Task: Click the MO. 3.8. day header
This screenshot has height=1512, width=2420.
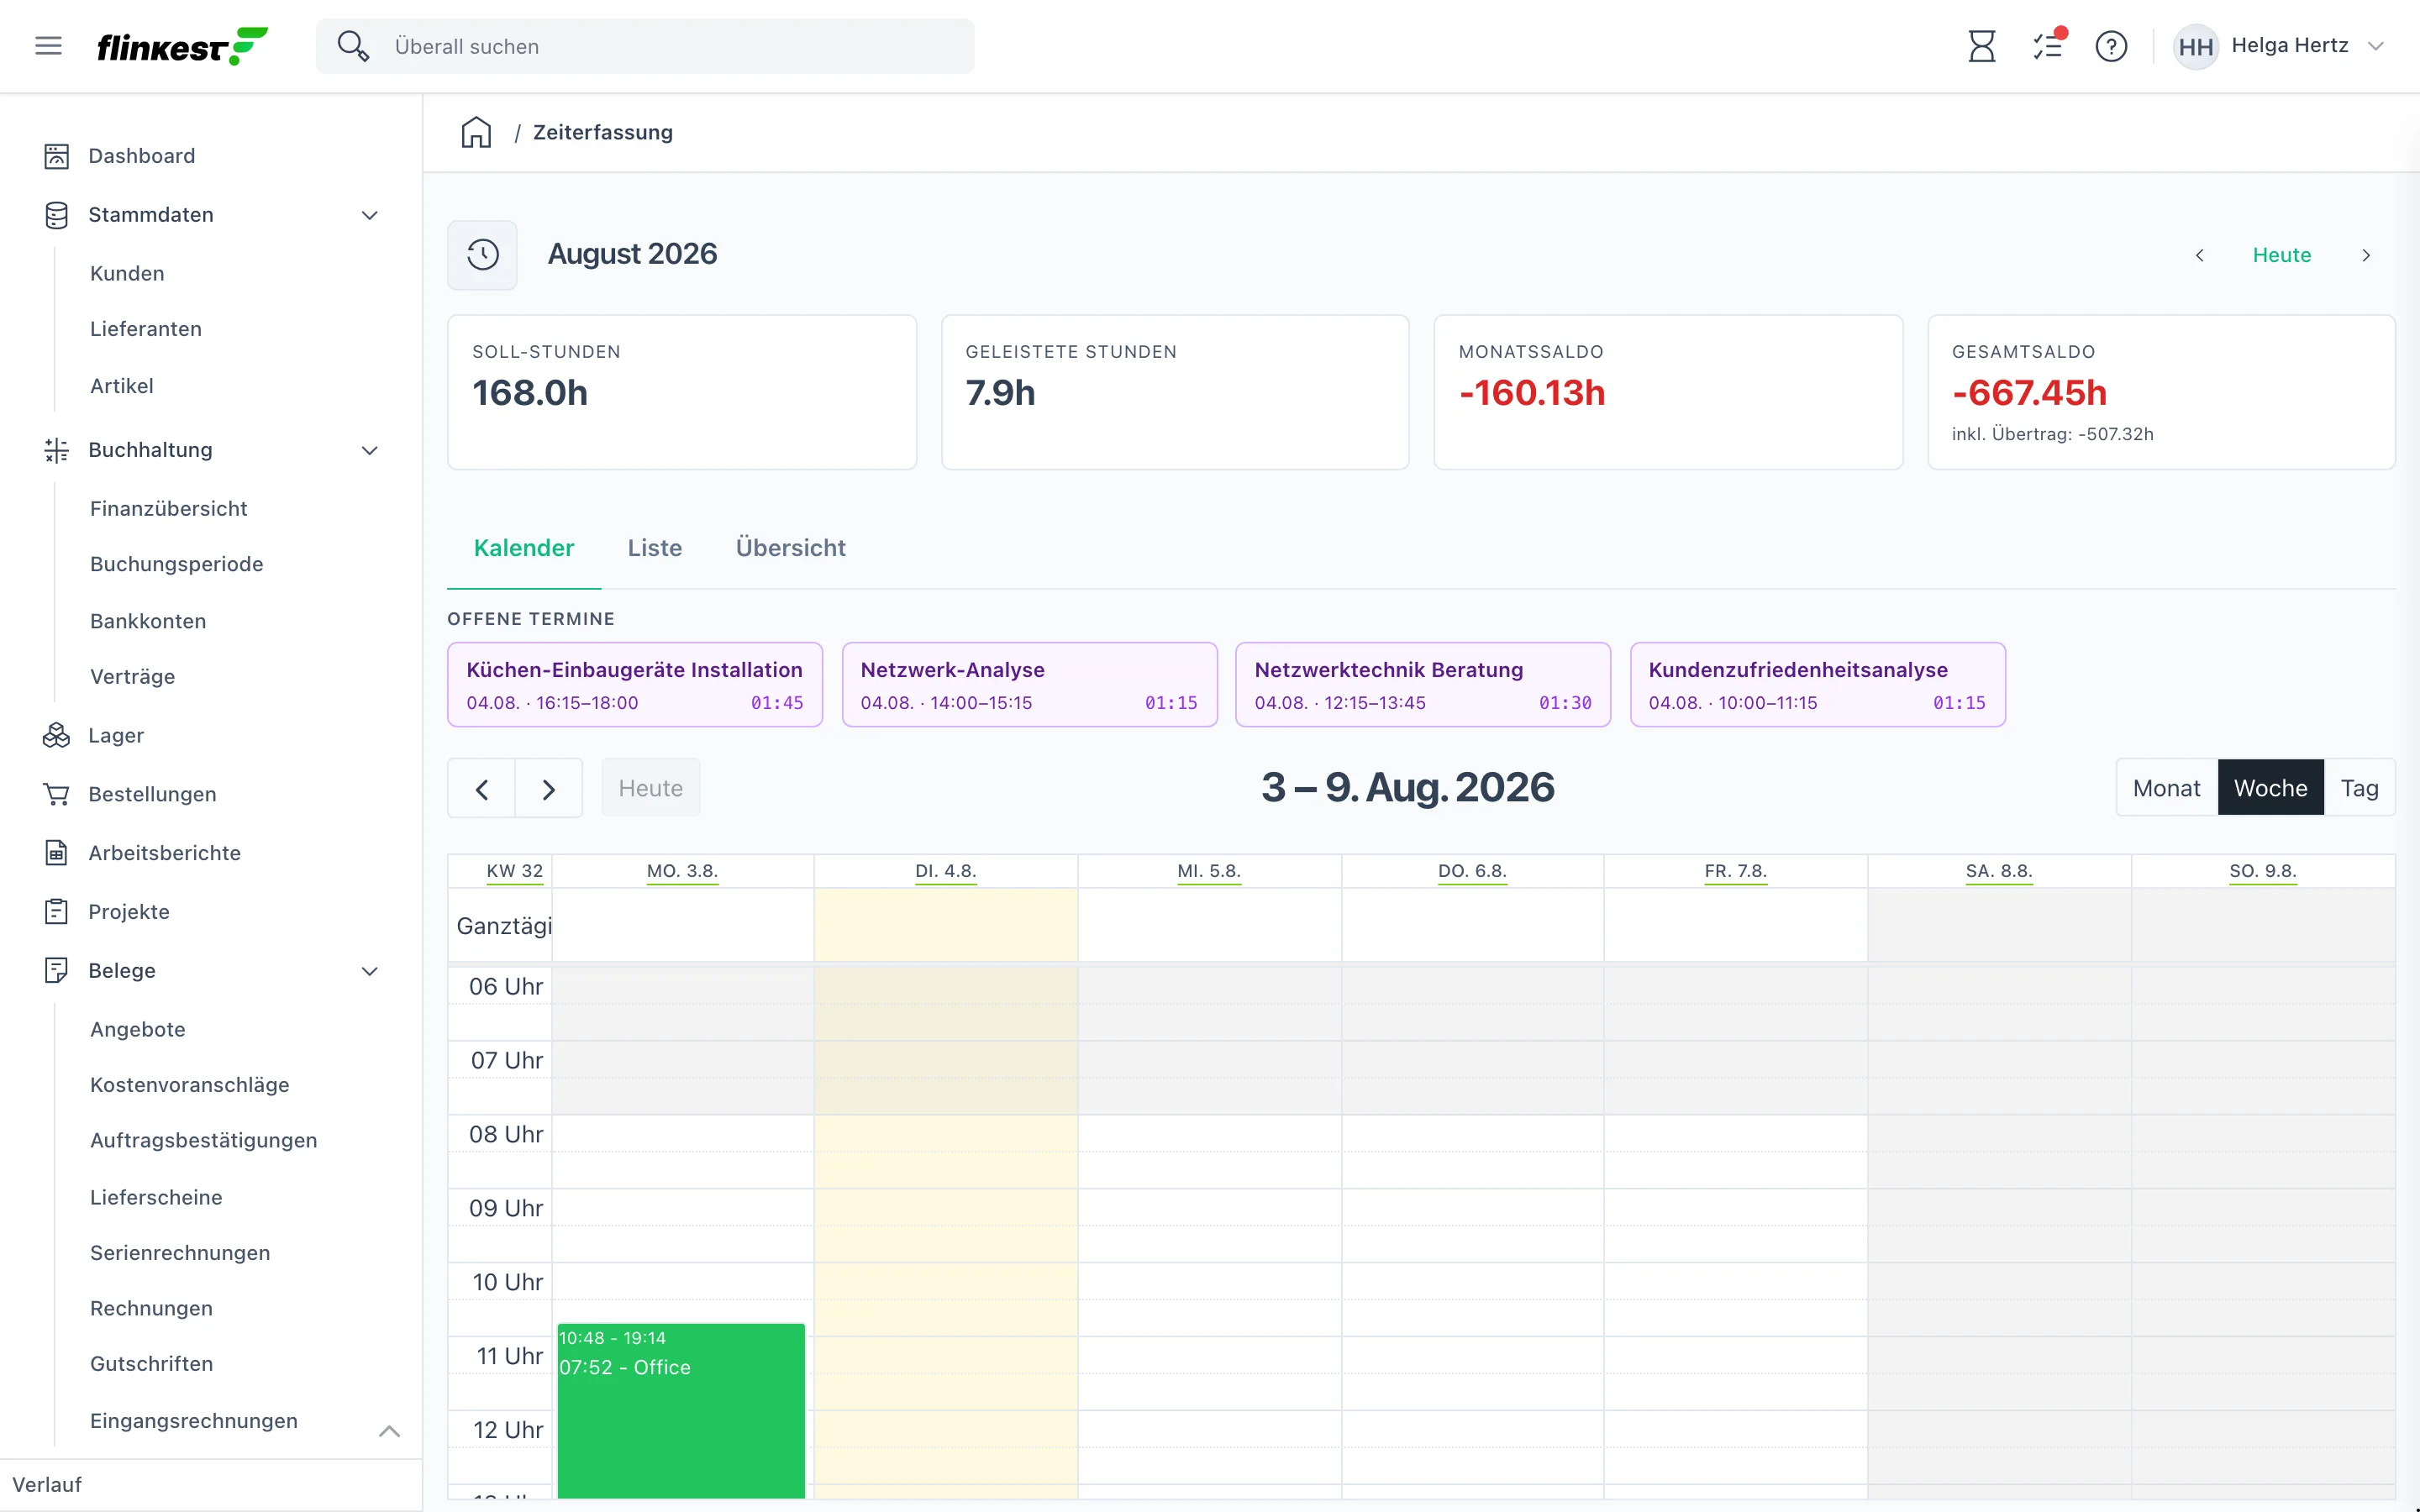Action: coord(682,871)
